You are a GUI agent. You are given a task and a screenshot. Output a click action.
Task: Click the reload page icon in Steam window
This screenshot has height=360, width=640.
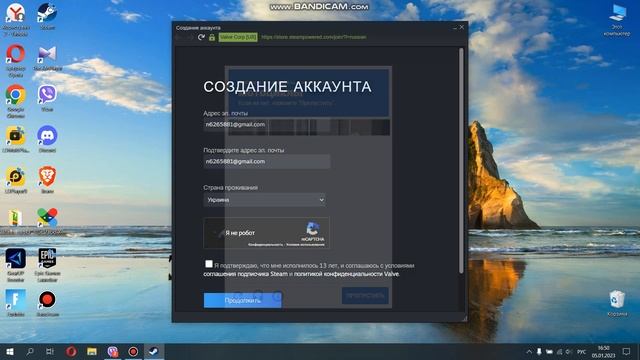tap(201, 37)
